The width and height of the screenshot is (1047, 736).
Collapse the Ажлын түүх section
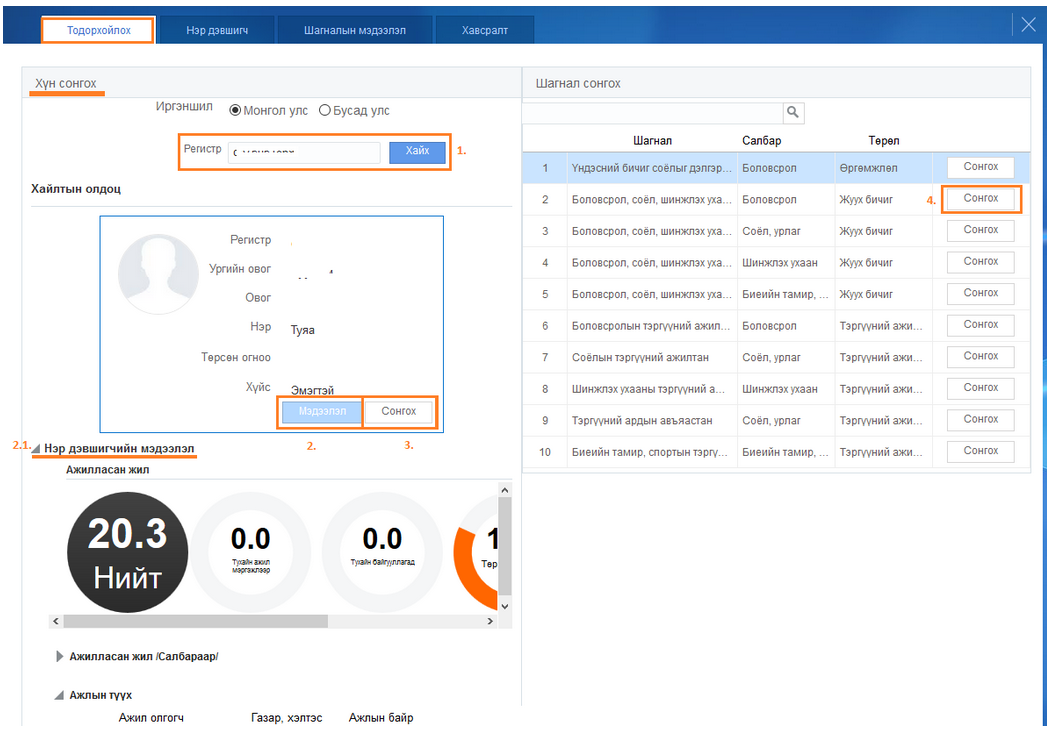point(59,695)
